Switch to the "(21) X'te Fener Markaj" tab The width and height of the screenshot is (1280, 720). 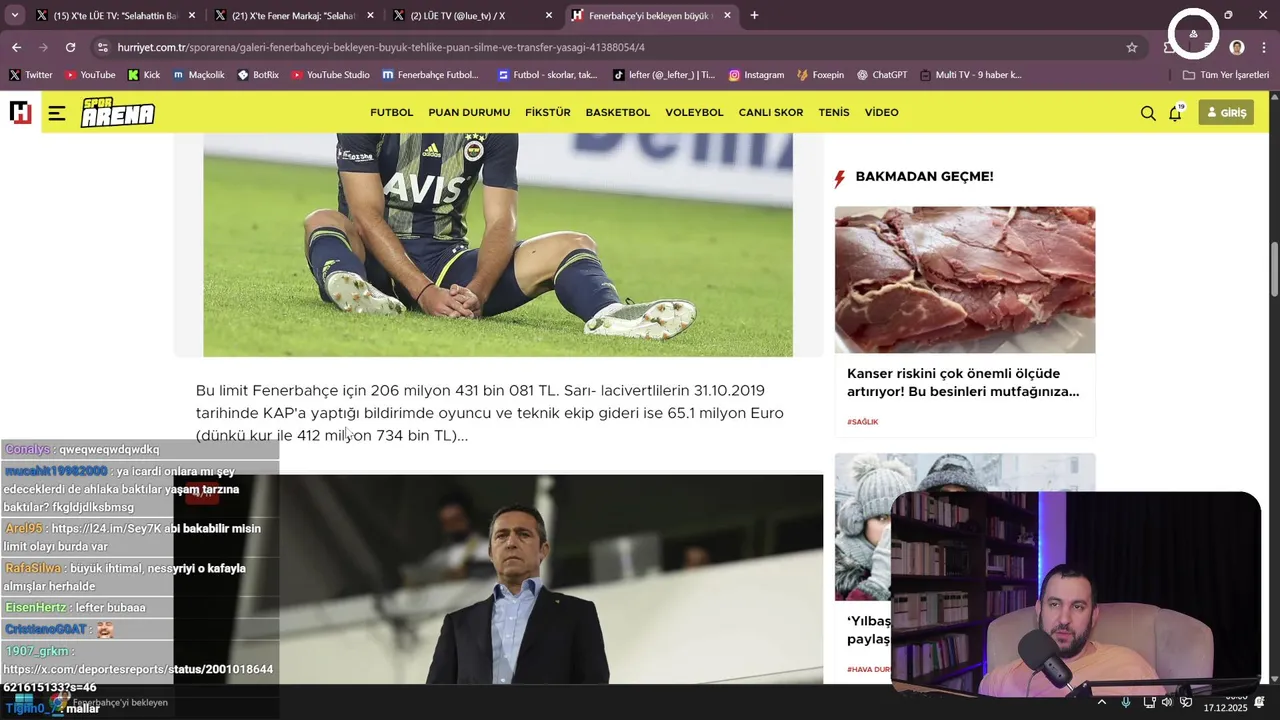click(293, 16)
